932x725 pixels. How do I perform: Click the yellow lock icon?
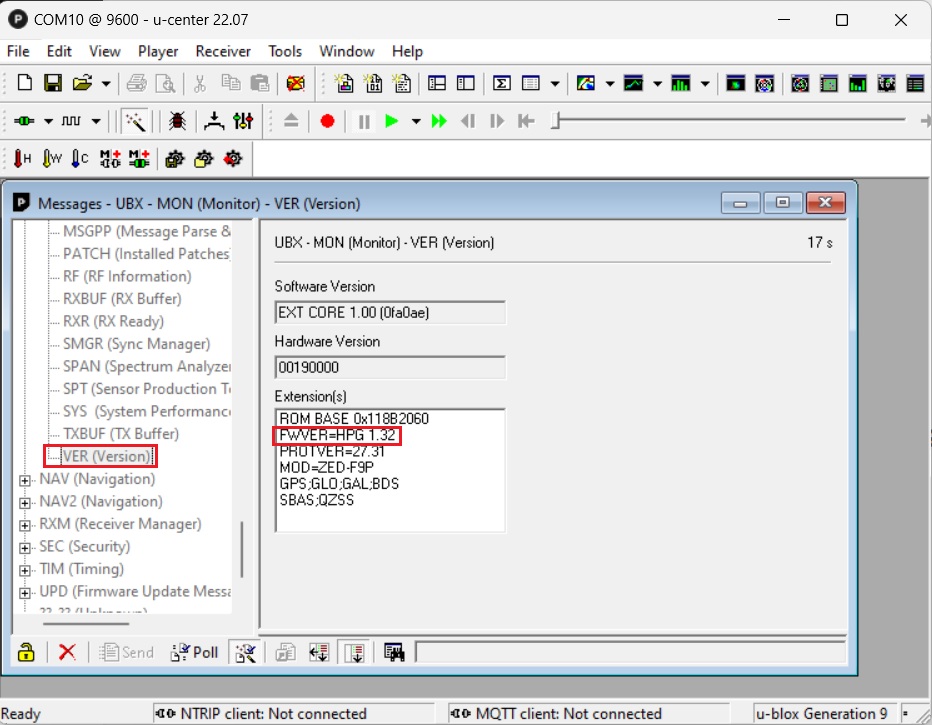click(27, 652)
